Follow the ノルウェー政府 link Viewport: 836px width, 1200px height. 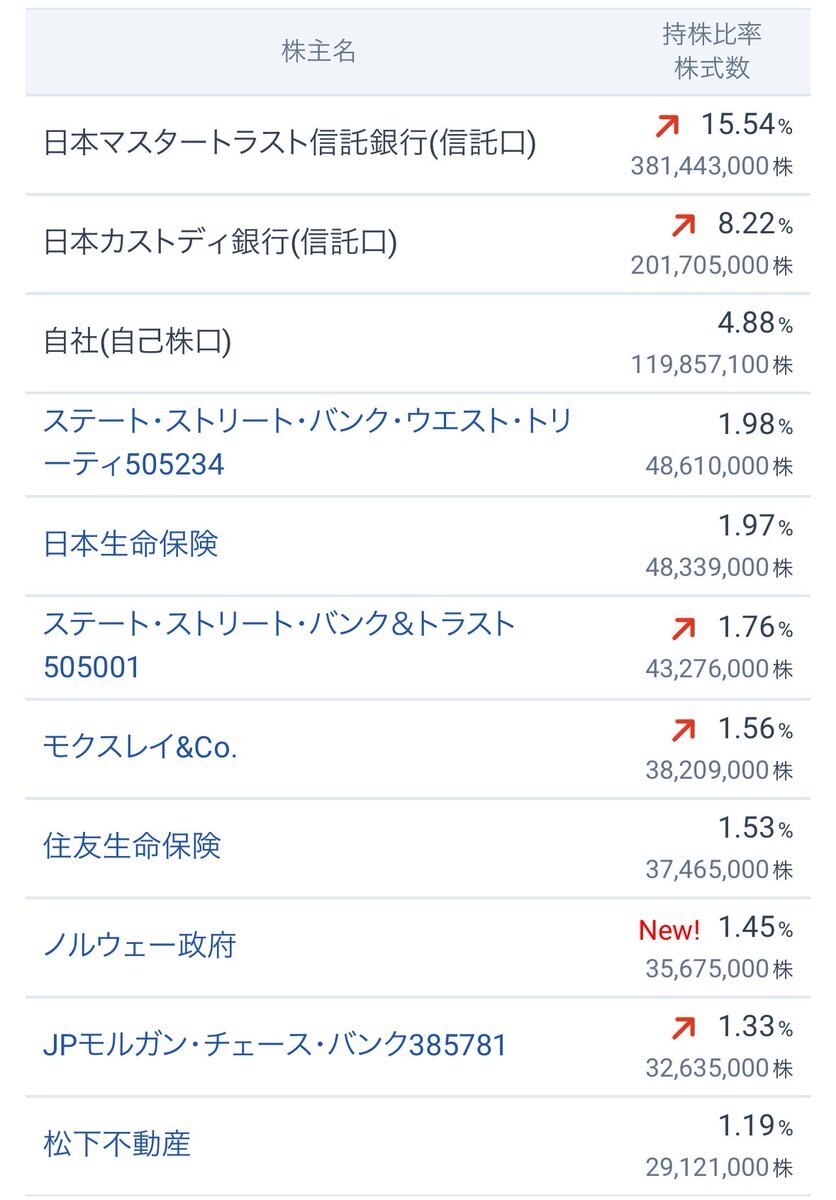tap(140, 945)
